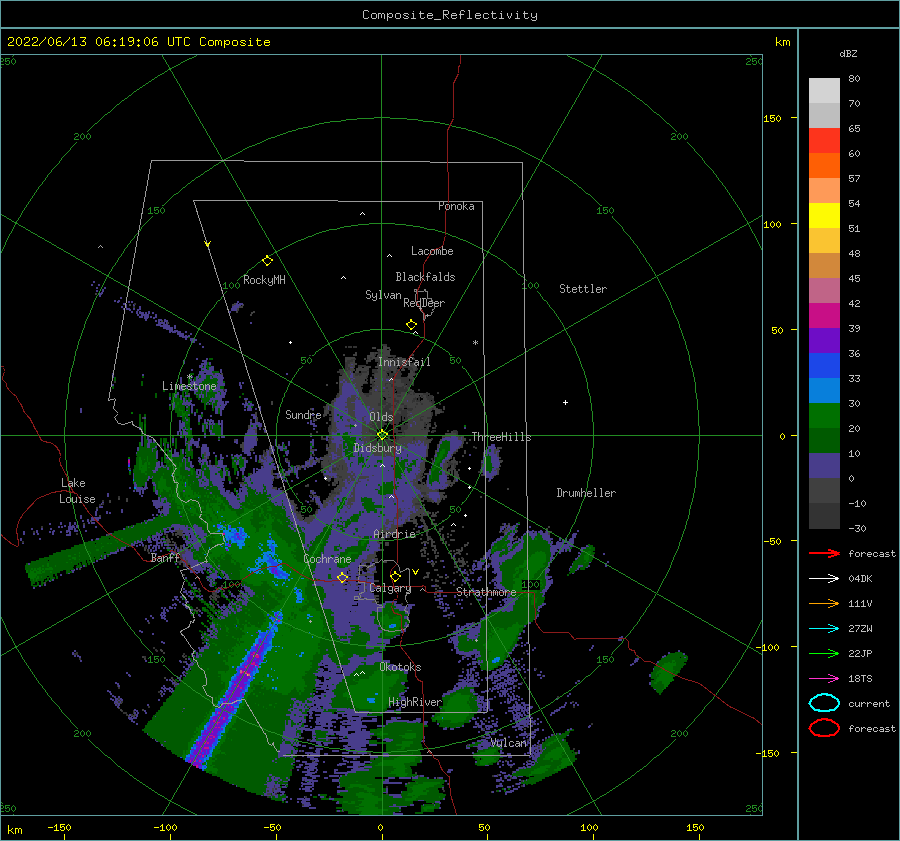Click the 'Sundre' city label
900x841 pixels.
[x=303, y=414]
